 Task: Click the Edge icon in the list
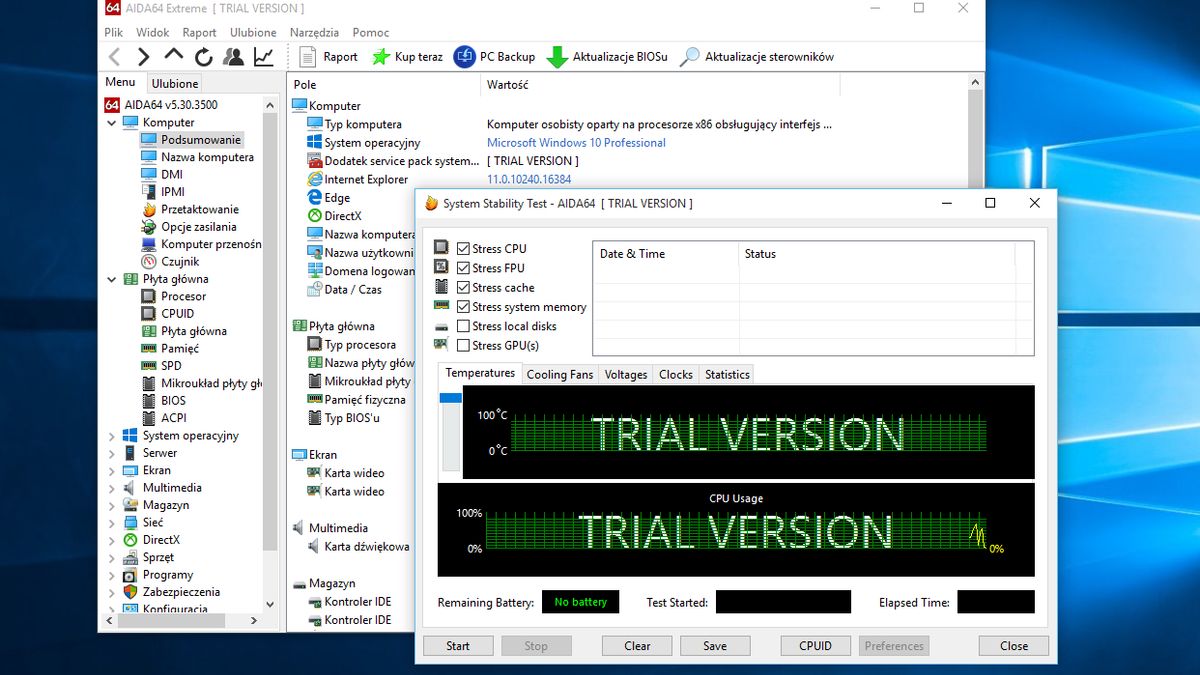click(315, 198)
